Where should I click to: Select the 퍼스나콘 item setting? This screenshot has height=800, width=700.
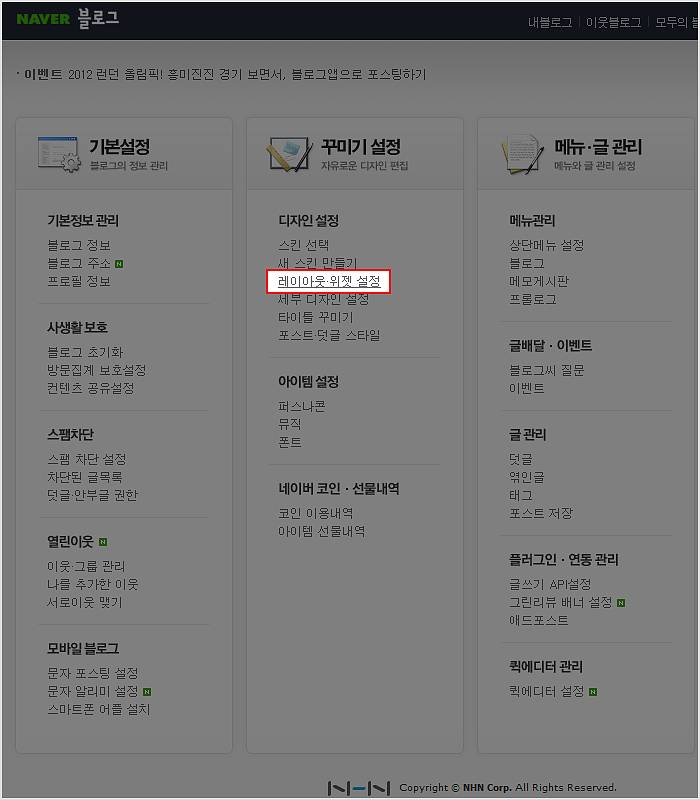click(302, 406)
